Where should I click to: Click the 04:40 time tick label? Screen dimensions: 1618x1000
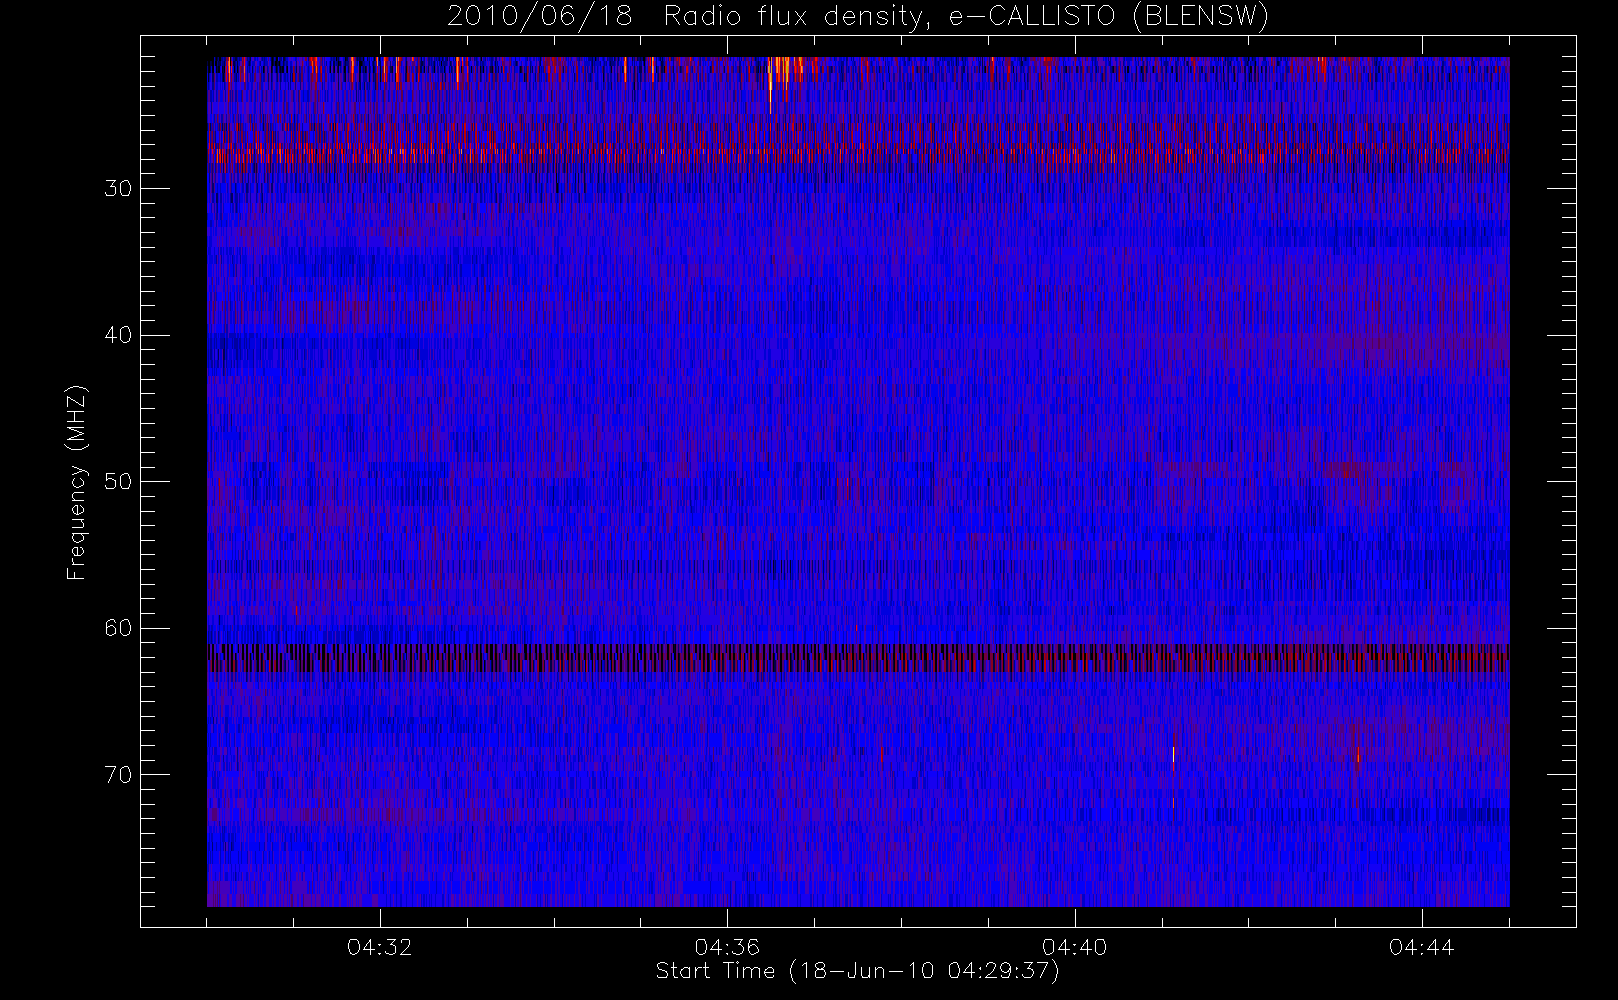pyautogui.click(x=1074, y=947)
